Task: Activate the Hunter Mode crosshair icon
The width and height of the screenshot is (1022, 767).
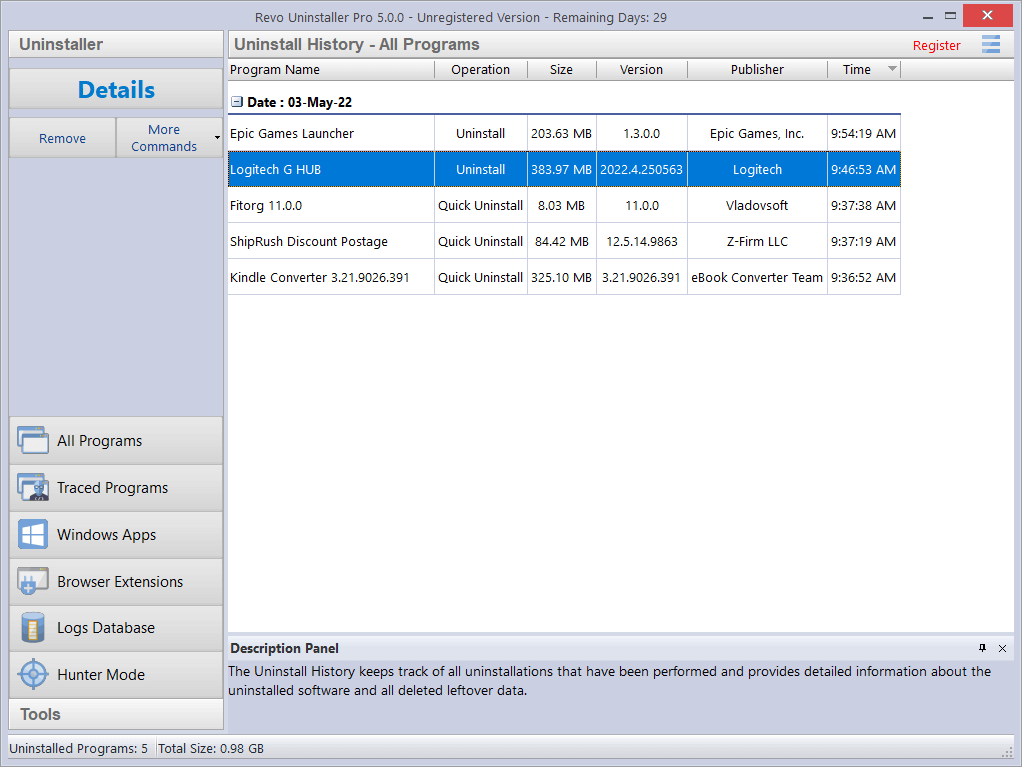Action: click(x=33, y=675)
